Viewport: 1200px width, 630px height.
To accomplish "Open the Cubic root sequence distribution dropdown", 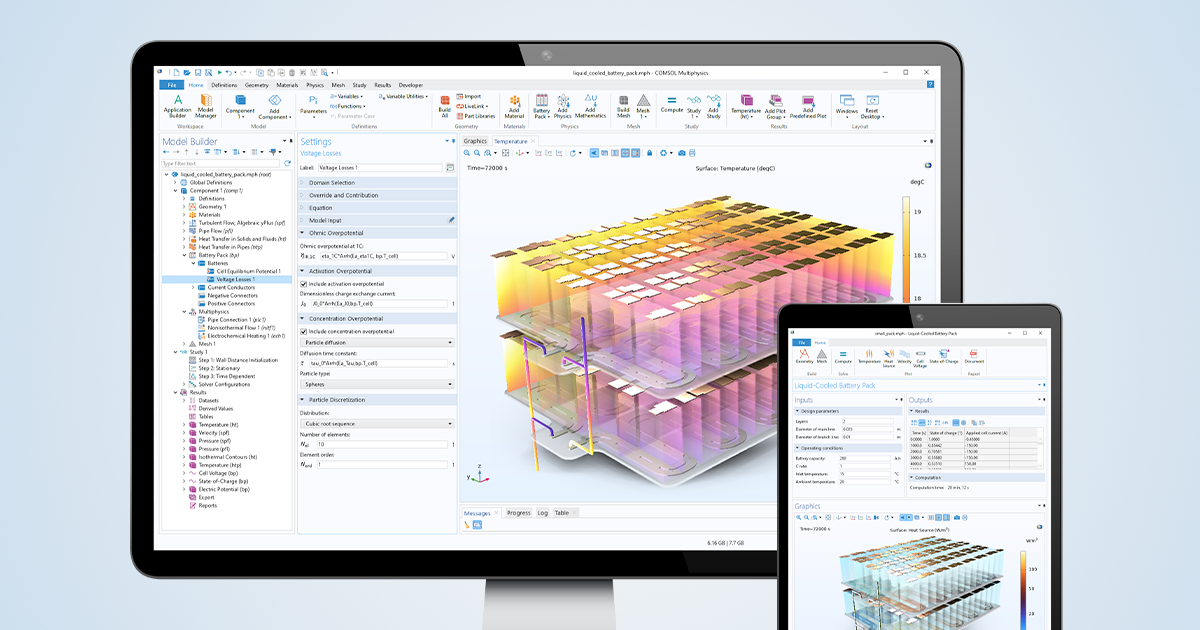I will (x=378, y=423).
